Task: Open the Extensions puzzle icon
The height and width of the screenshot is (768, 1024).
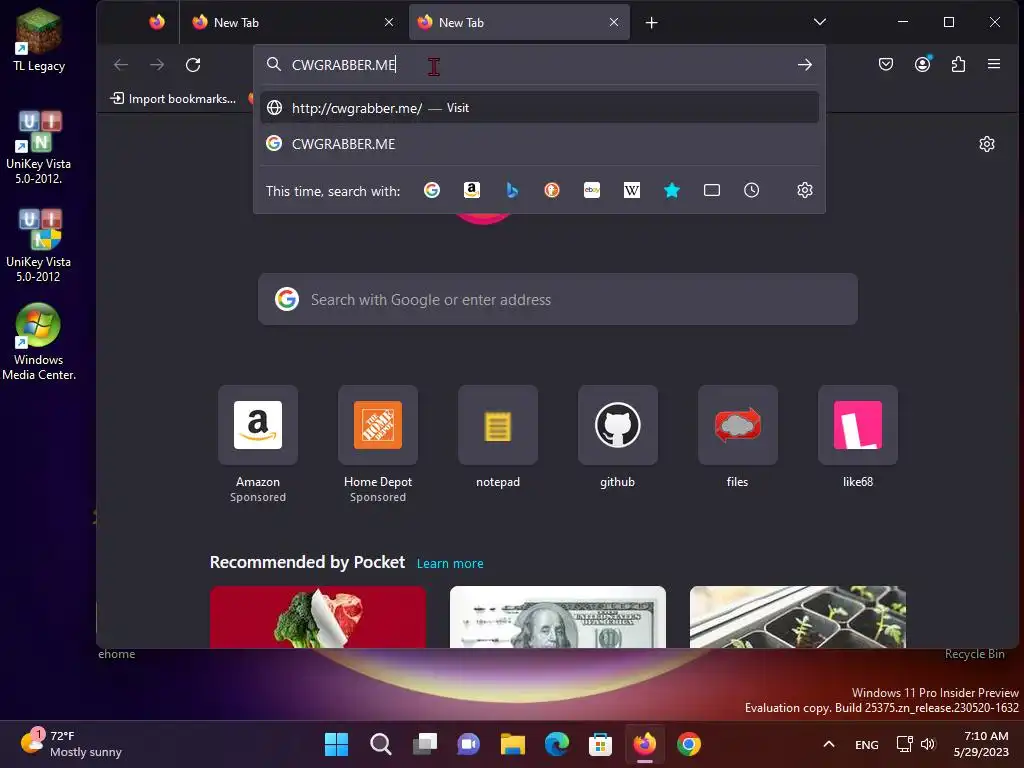Action: click(958, 64)
